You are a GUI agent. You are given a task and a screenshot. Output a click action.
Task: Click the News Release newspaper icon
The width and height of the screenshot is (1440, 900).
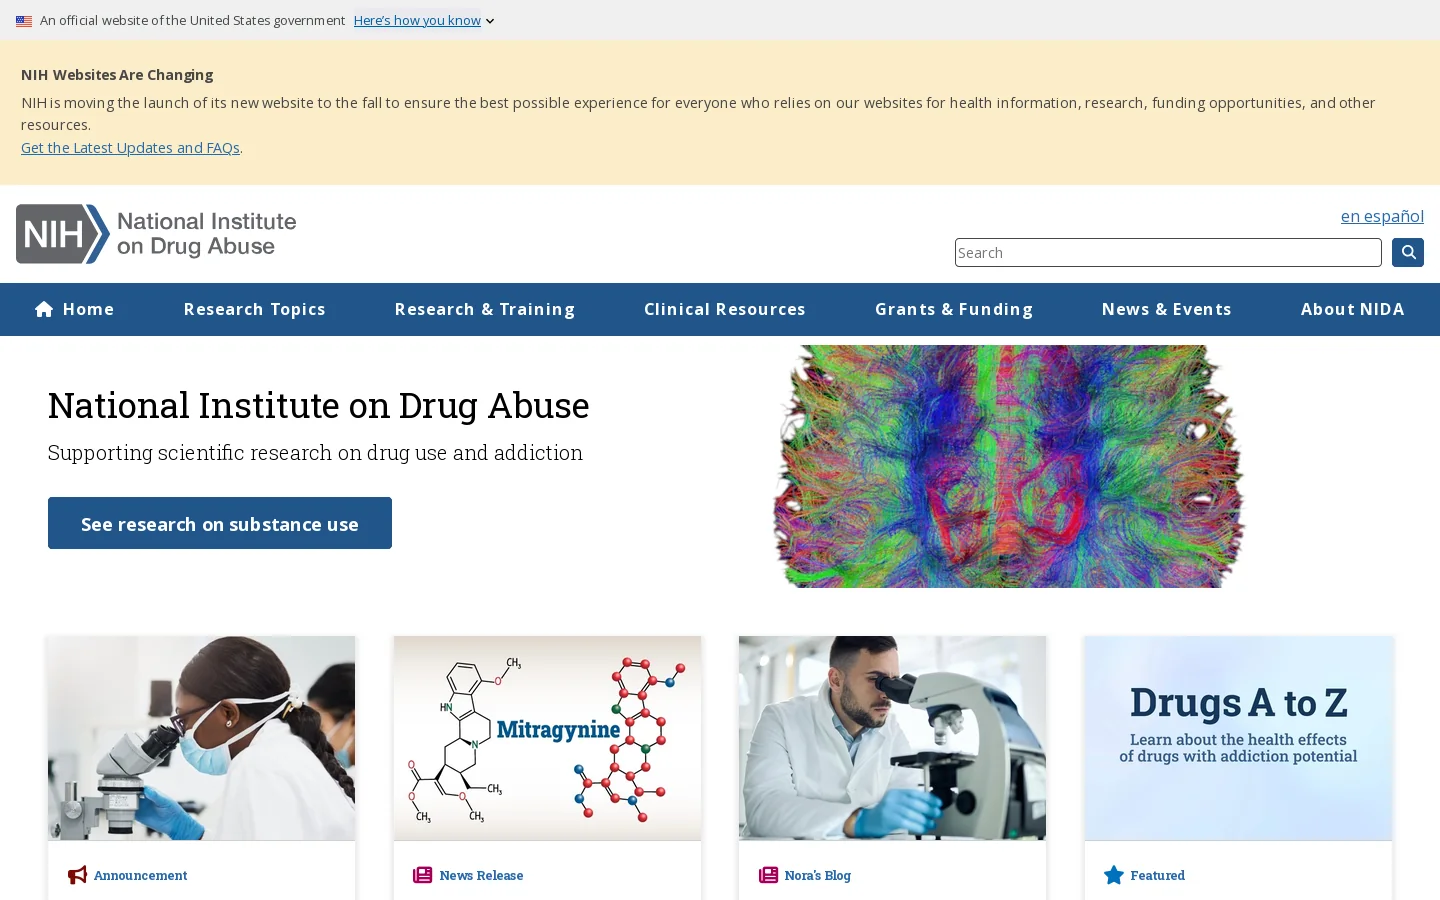coord(423,875)
